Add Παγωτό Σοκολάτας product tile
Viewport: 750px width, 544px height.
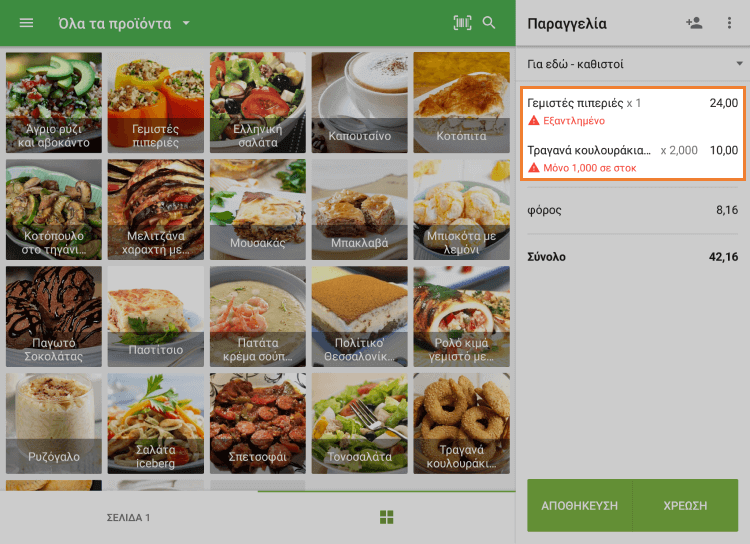coord(54,316)
